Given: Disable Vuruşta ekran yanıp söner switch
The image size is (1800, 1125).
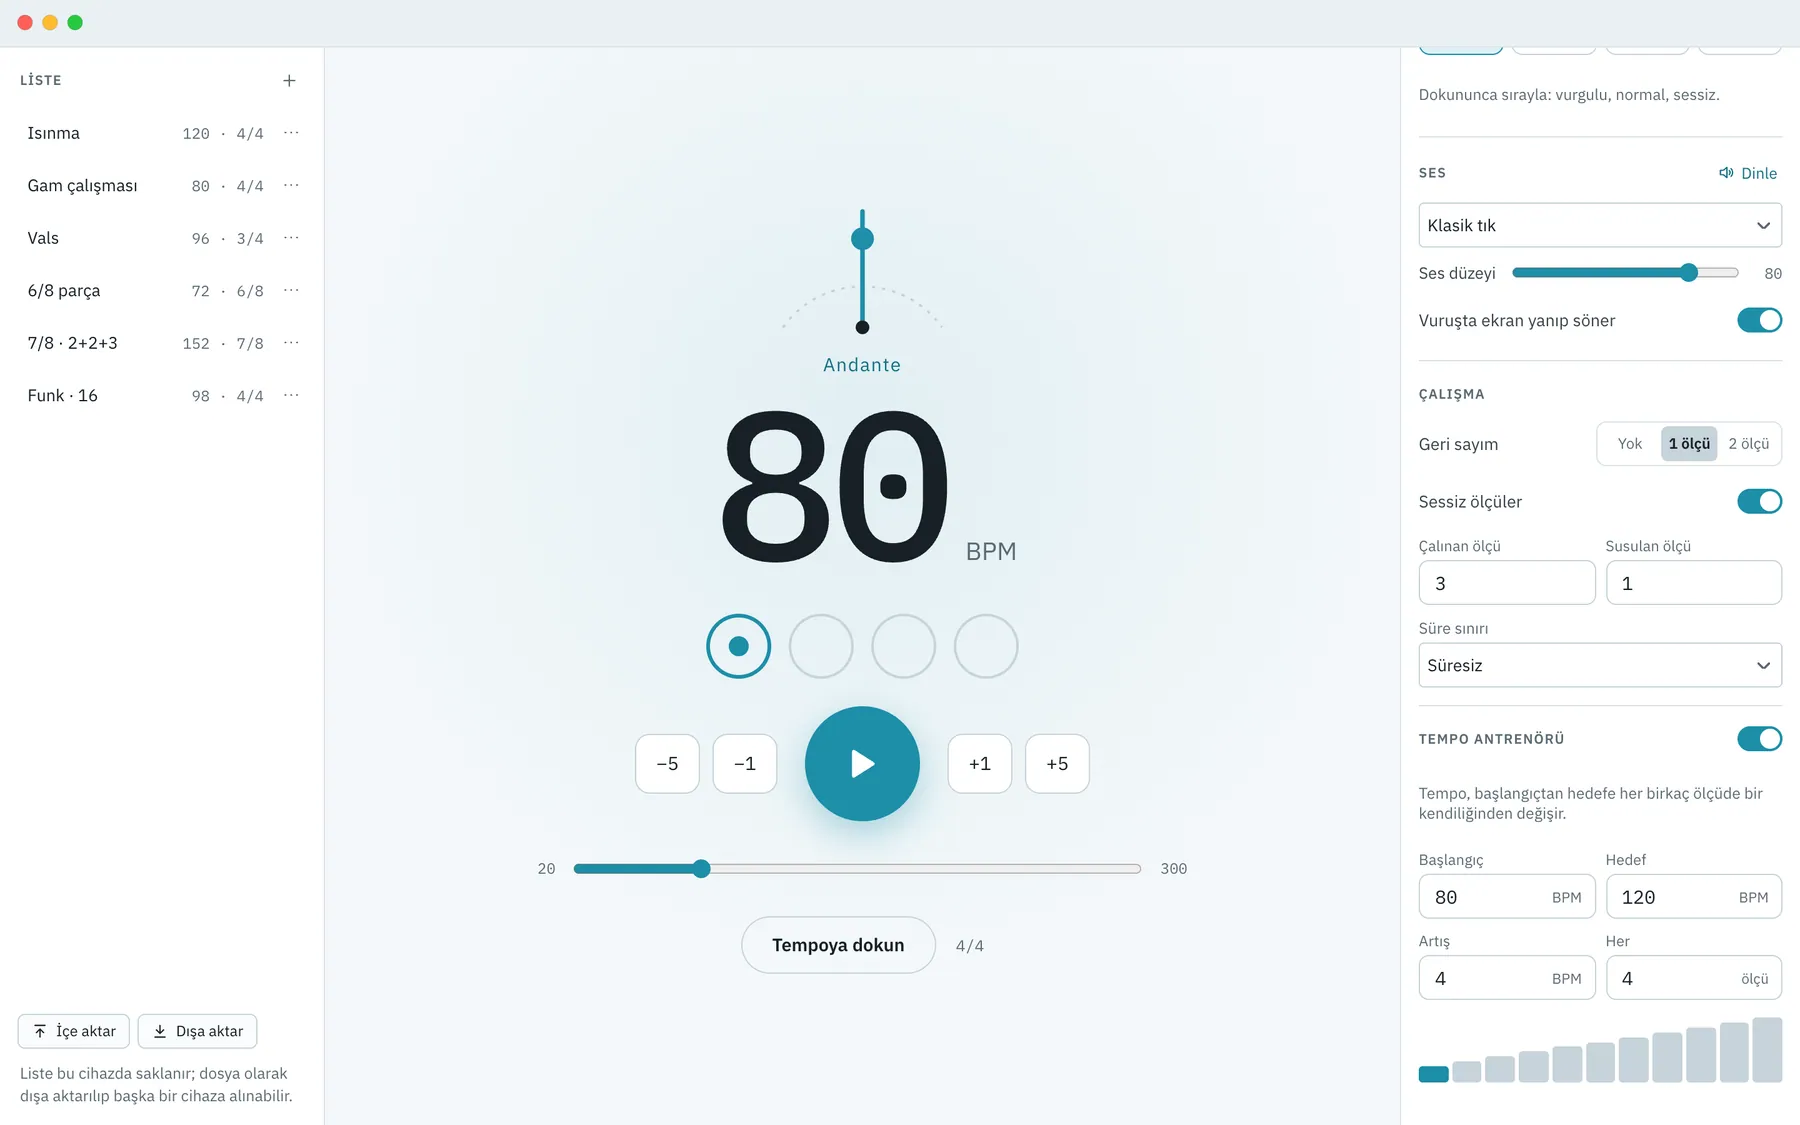Looking at the screenshot, I should (x=1759, y=320).
